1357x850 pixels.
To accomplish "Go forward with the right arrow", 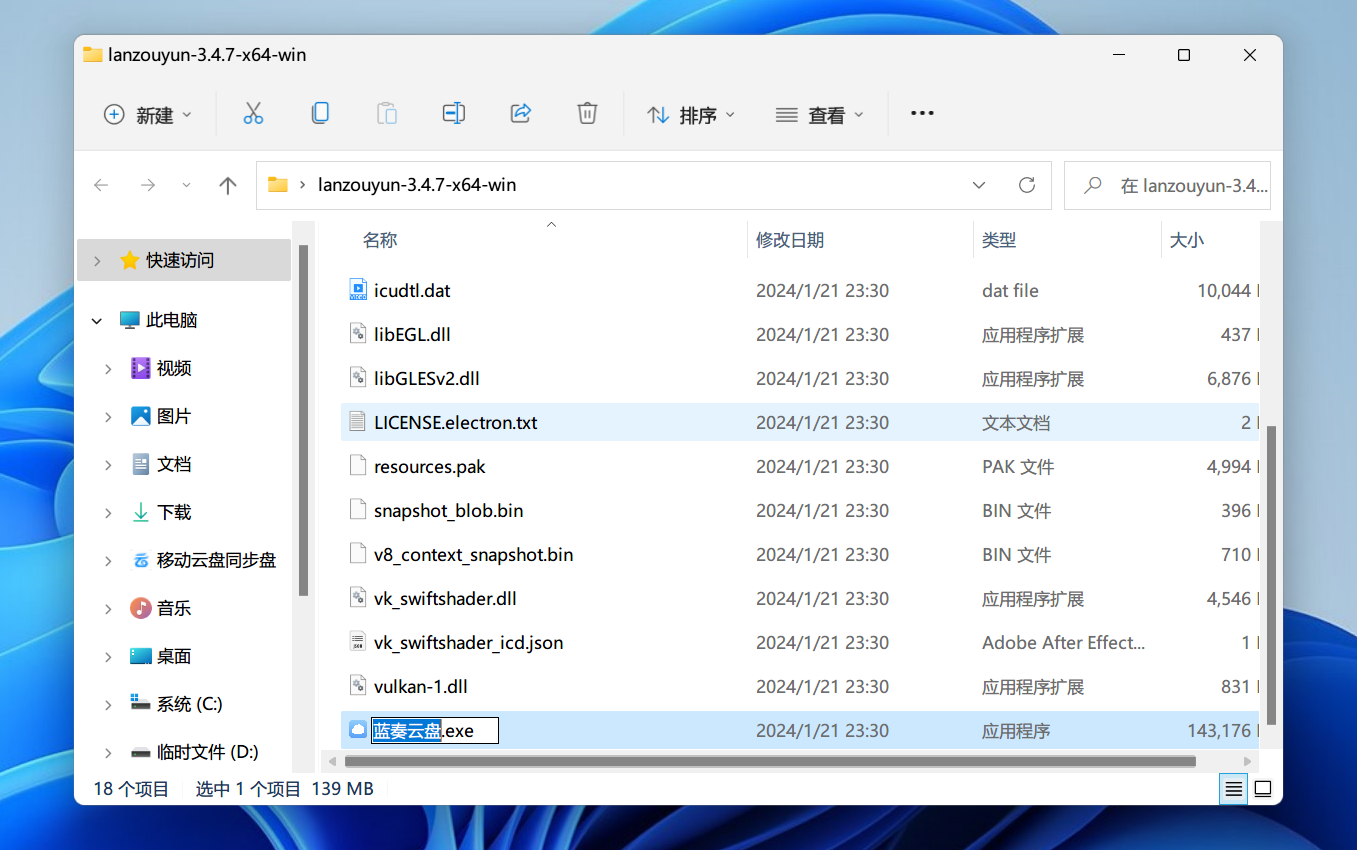I will click(x=148, y=185).
